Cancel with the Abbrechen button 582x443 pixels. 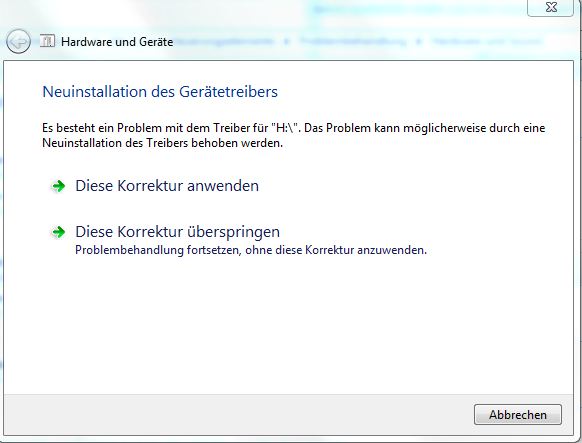click(x=518, y=414)
